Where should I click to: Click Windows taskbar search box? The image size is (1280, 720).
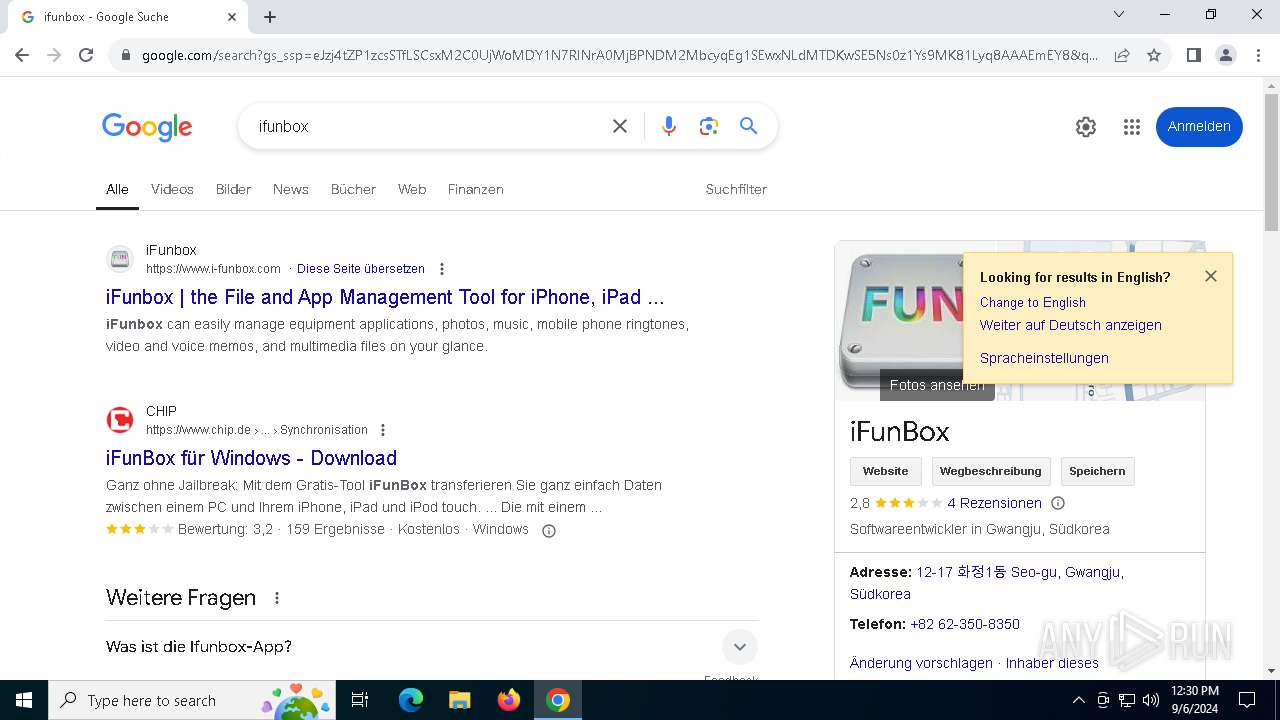coord(192,700)
